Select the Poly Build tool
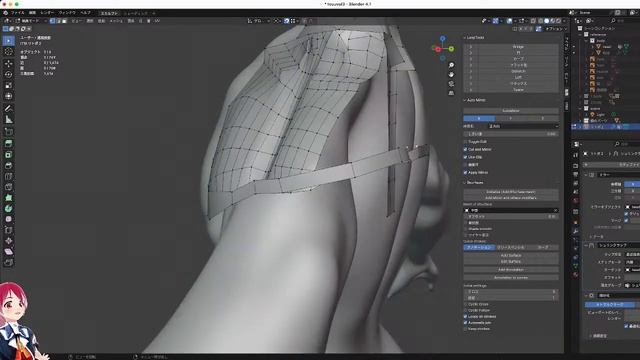640x360 pixels. point(9,198)
